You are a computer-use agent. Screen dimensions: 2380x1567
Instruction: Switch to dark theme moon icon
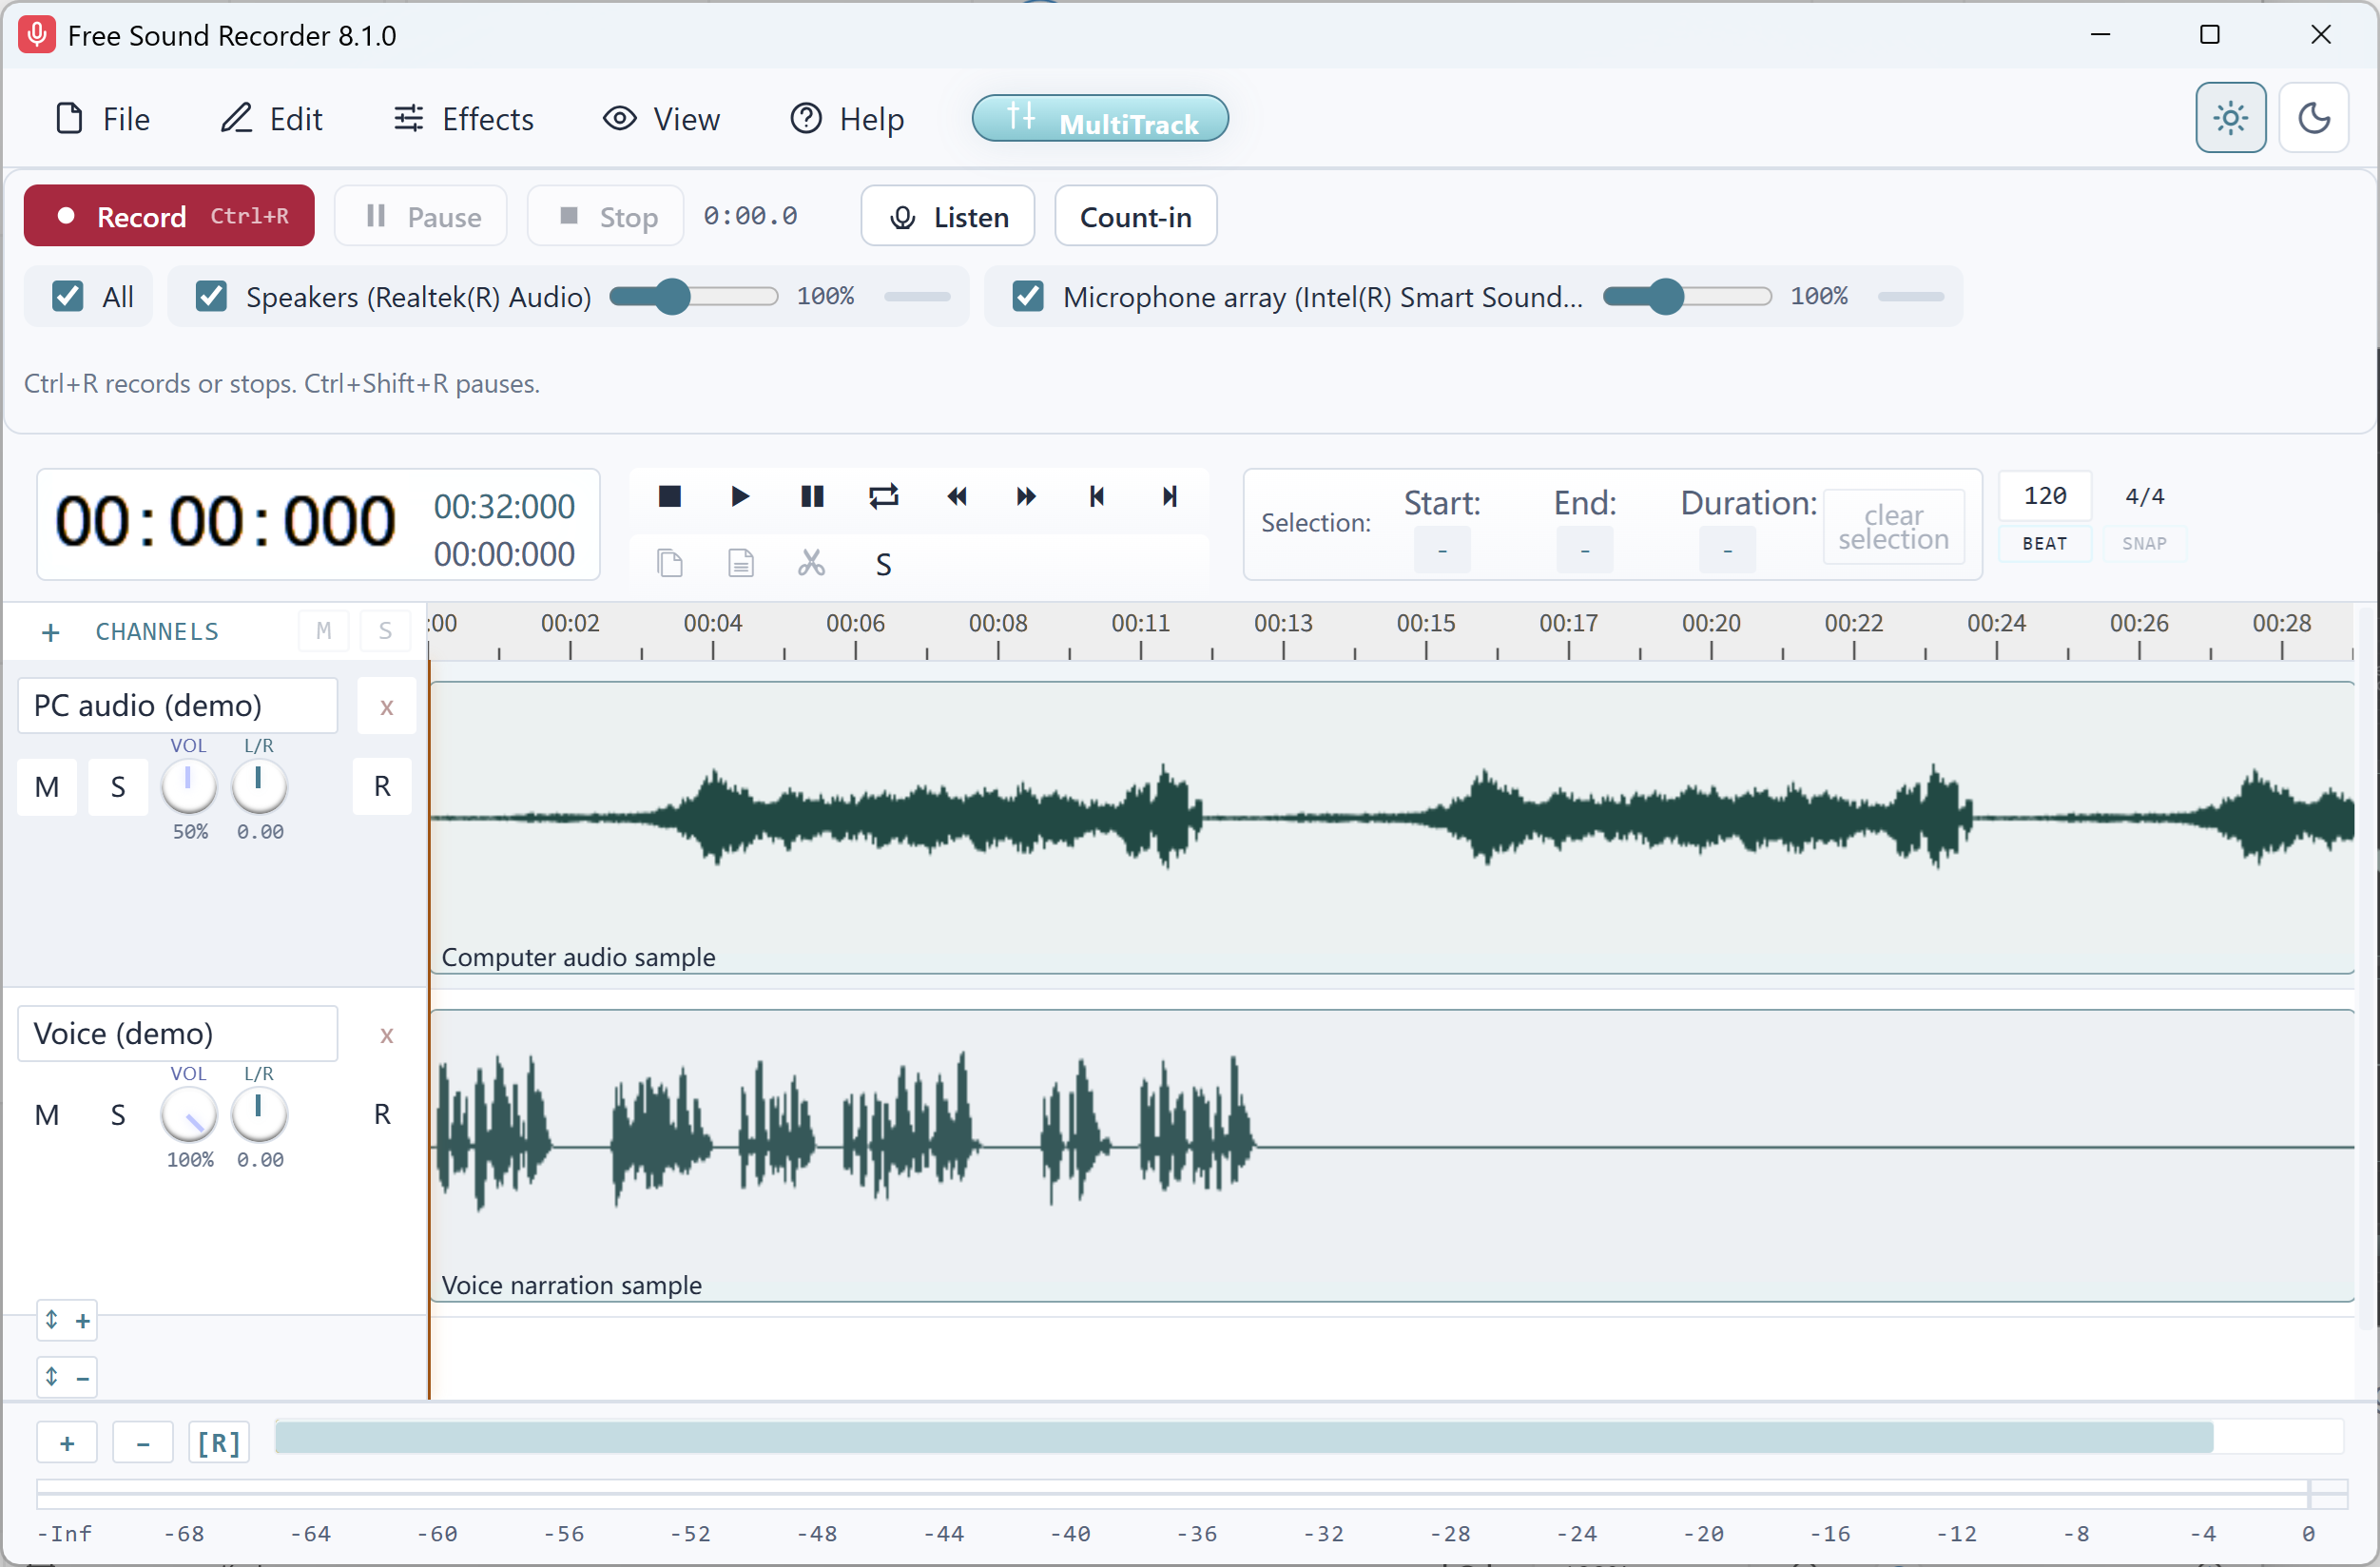point(2314,118)
